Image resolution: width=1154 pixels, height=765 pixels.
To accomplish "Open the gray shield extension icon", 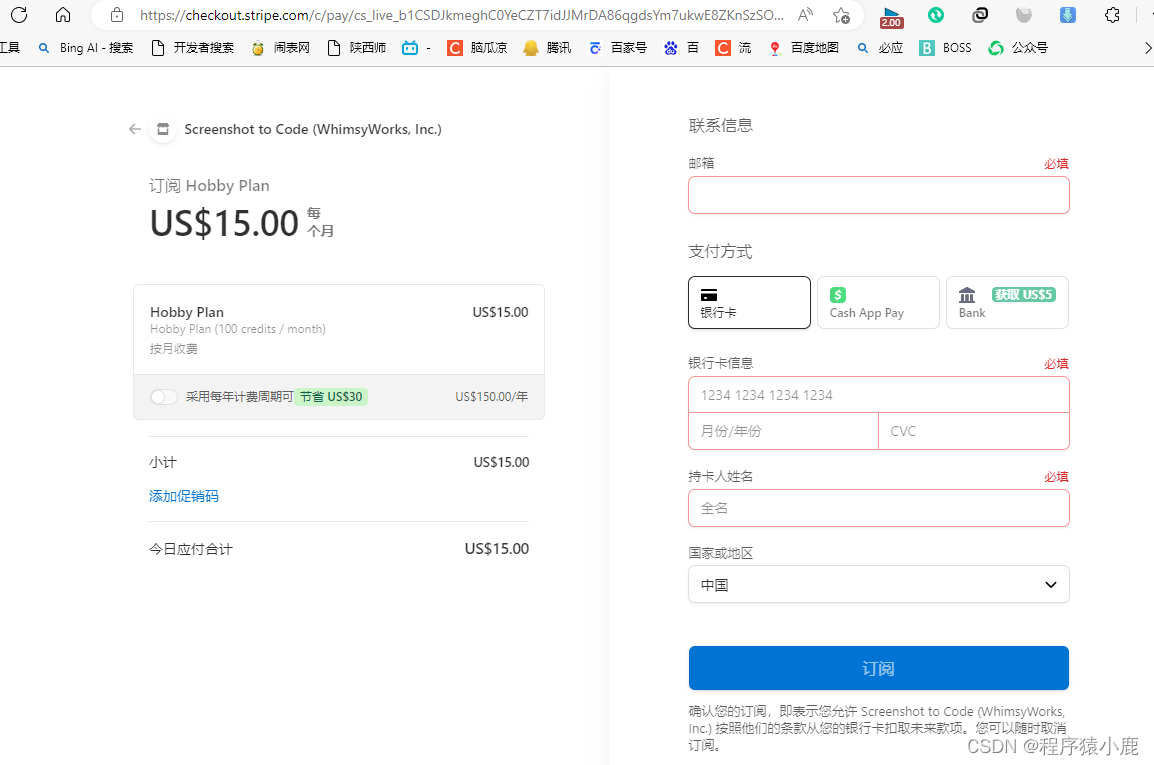I will 1024,15.
